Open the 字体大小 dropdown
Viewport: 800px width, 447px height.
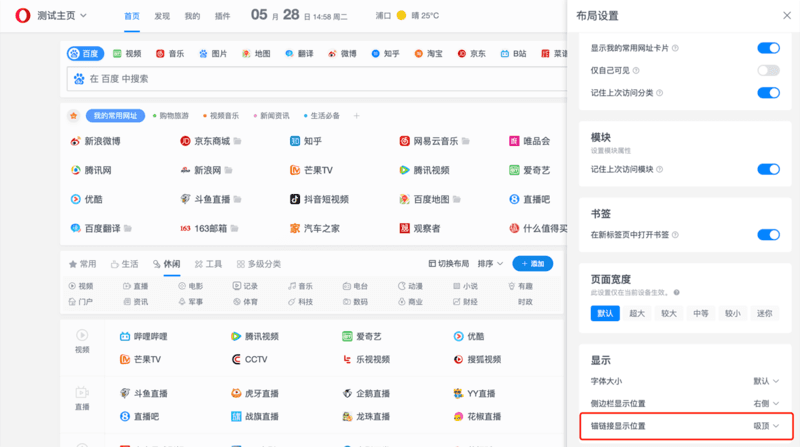(x=766, y=381)
